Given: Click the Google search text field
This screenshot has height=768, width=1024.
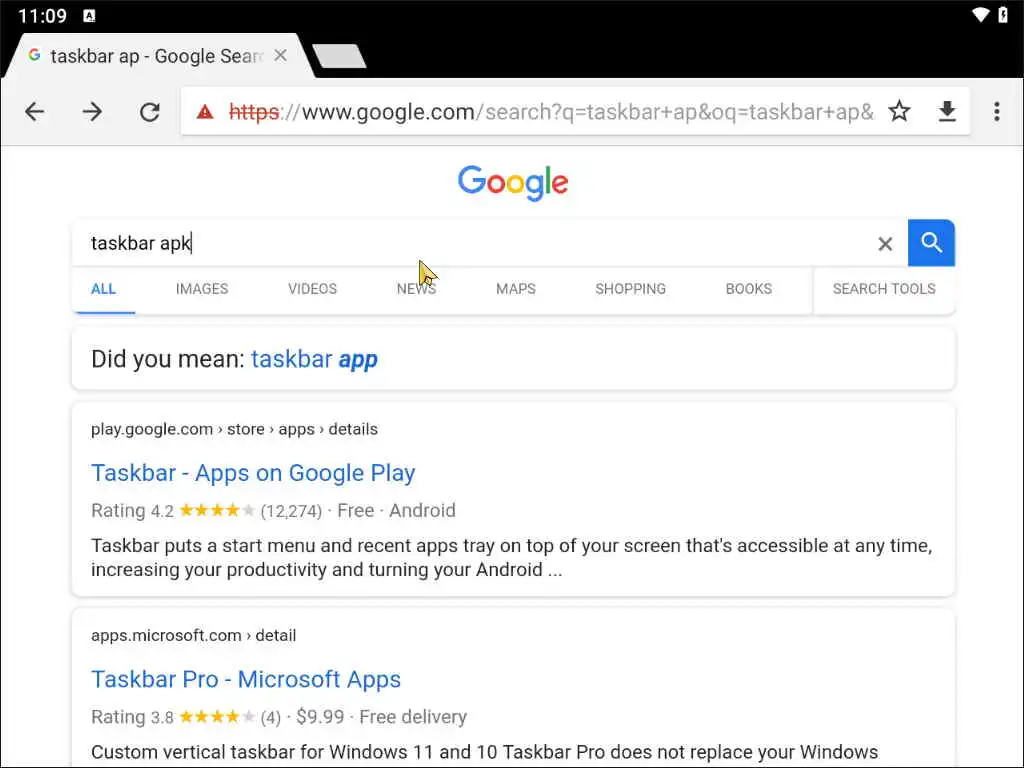Looking at the screenshot, I should point(480,243).
